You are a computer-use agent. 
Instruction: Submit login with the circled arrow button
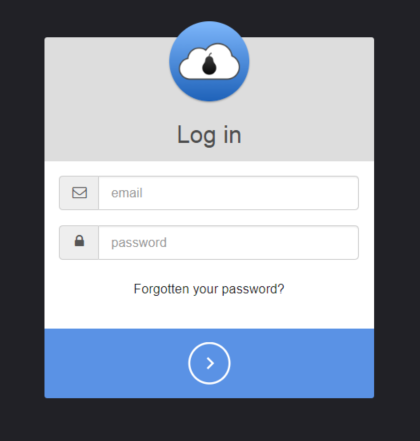(209, 363)
